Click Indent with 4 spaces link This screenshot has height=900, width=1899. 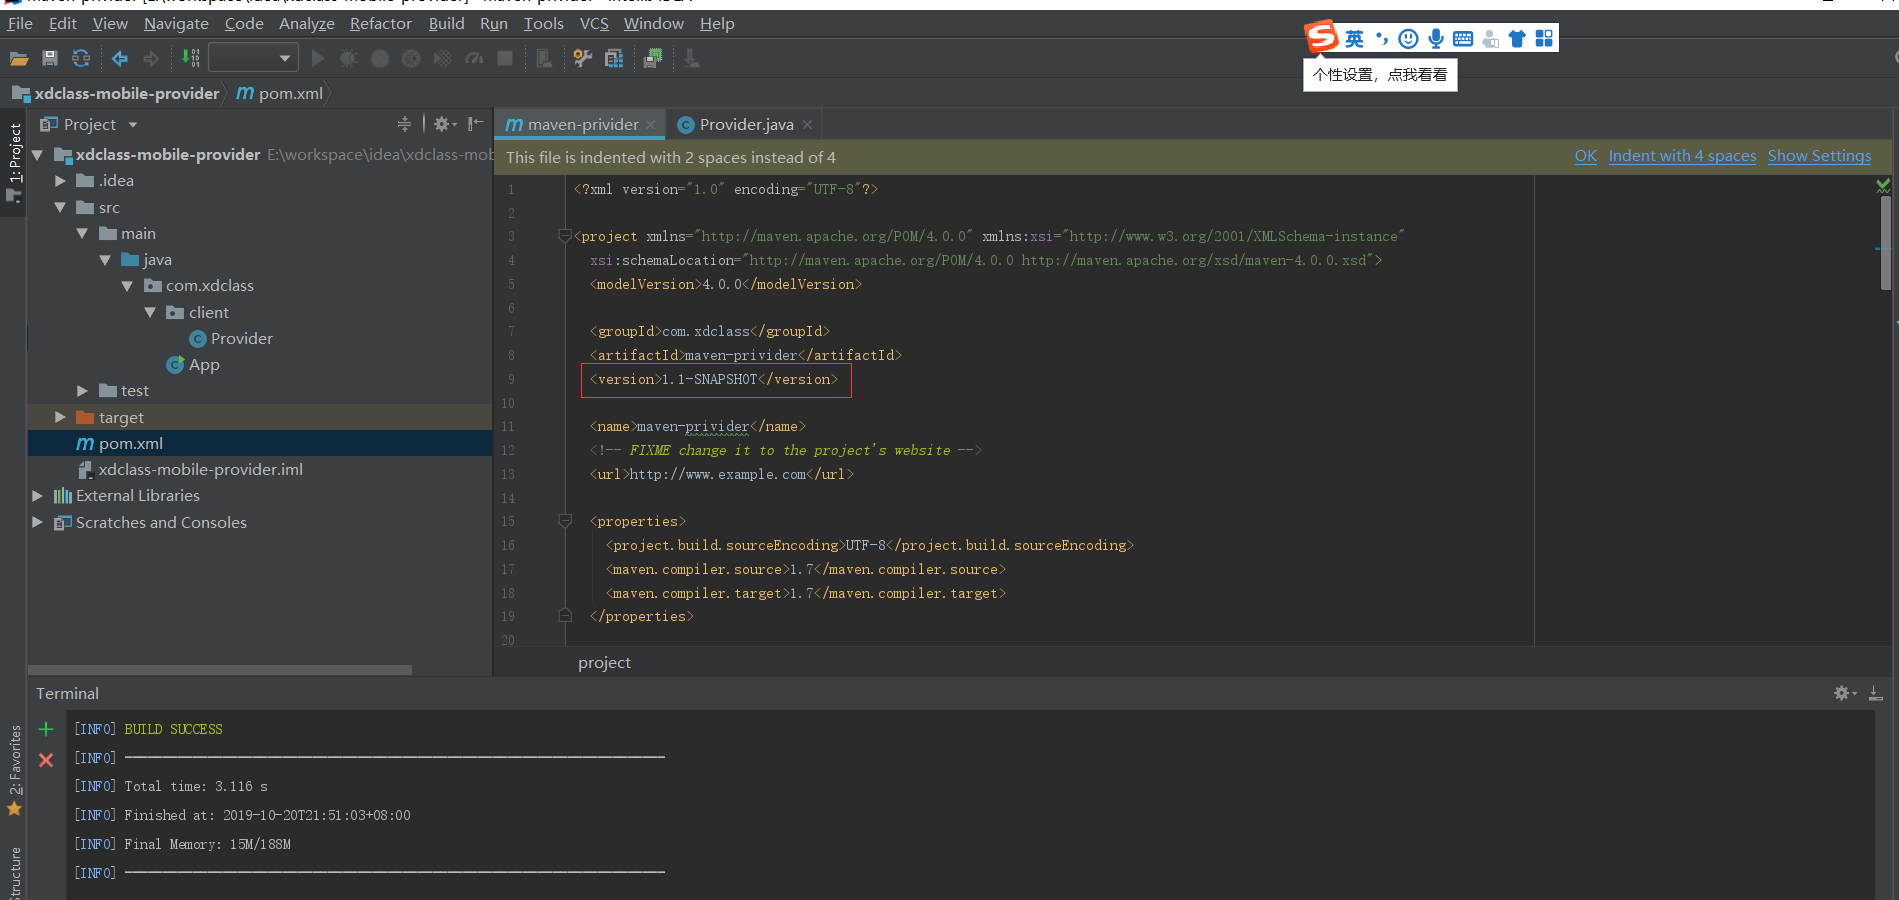[x=1681, y=156]
